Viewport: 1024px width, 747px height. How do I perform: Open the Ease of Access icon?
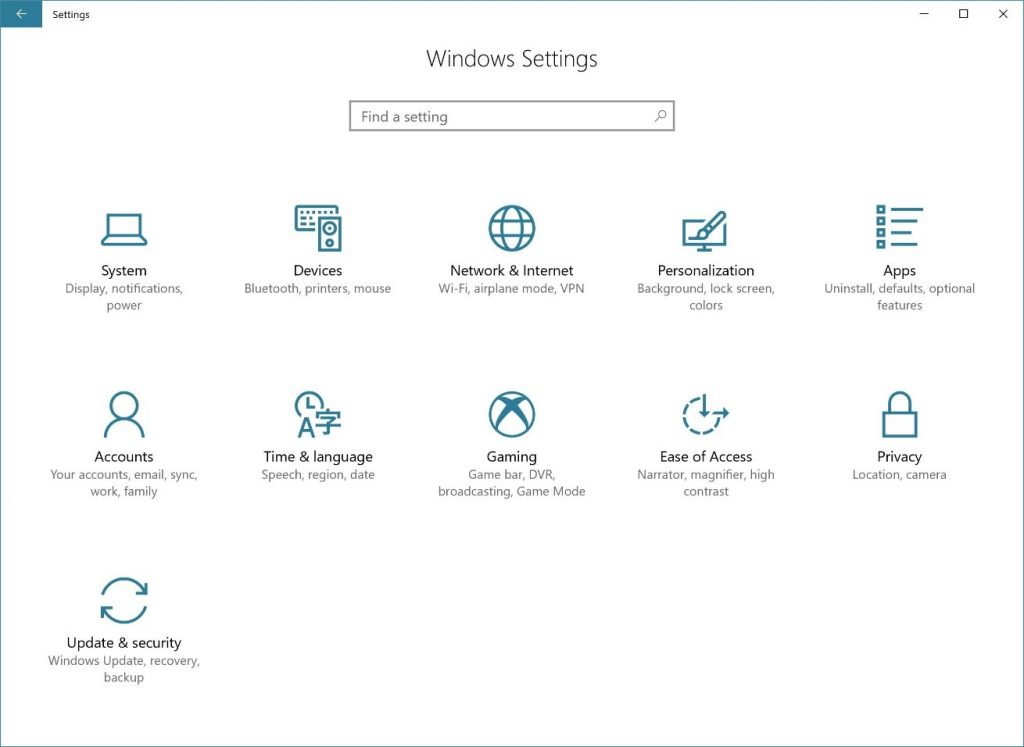click(x=705, y=414)
